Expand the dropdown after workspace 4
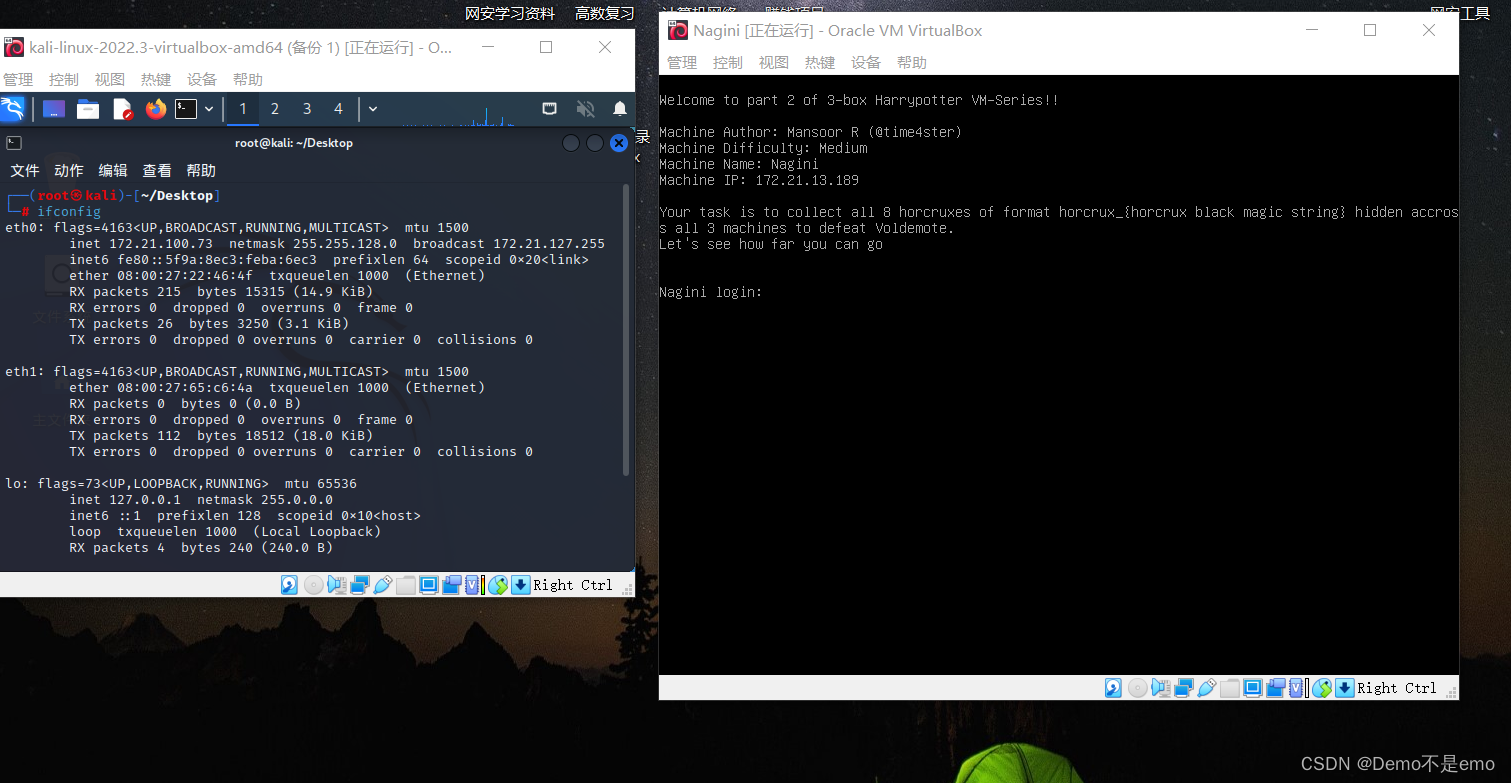This screenshot has width=1511, height=783. click(x=373, y=109)
